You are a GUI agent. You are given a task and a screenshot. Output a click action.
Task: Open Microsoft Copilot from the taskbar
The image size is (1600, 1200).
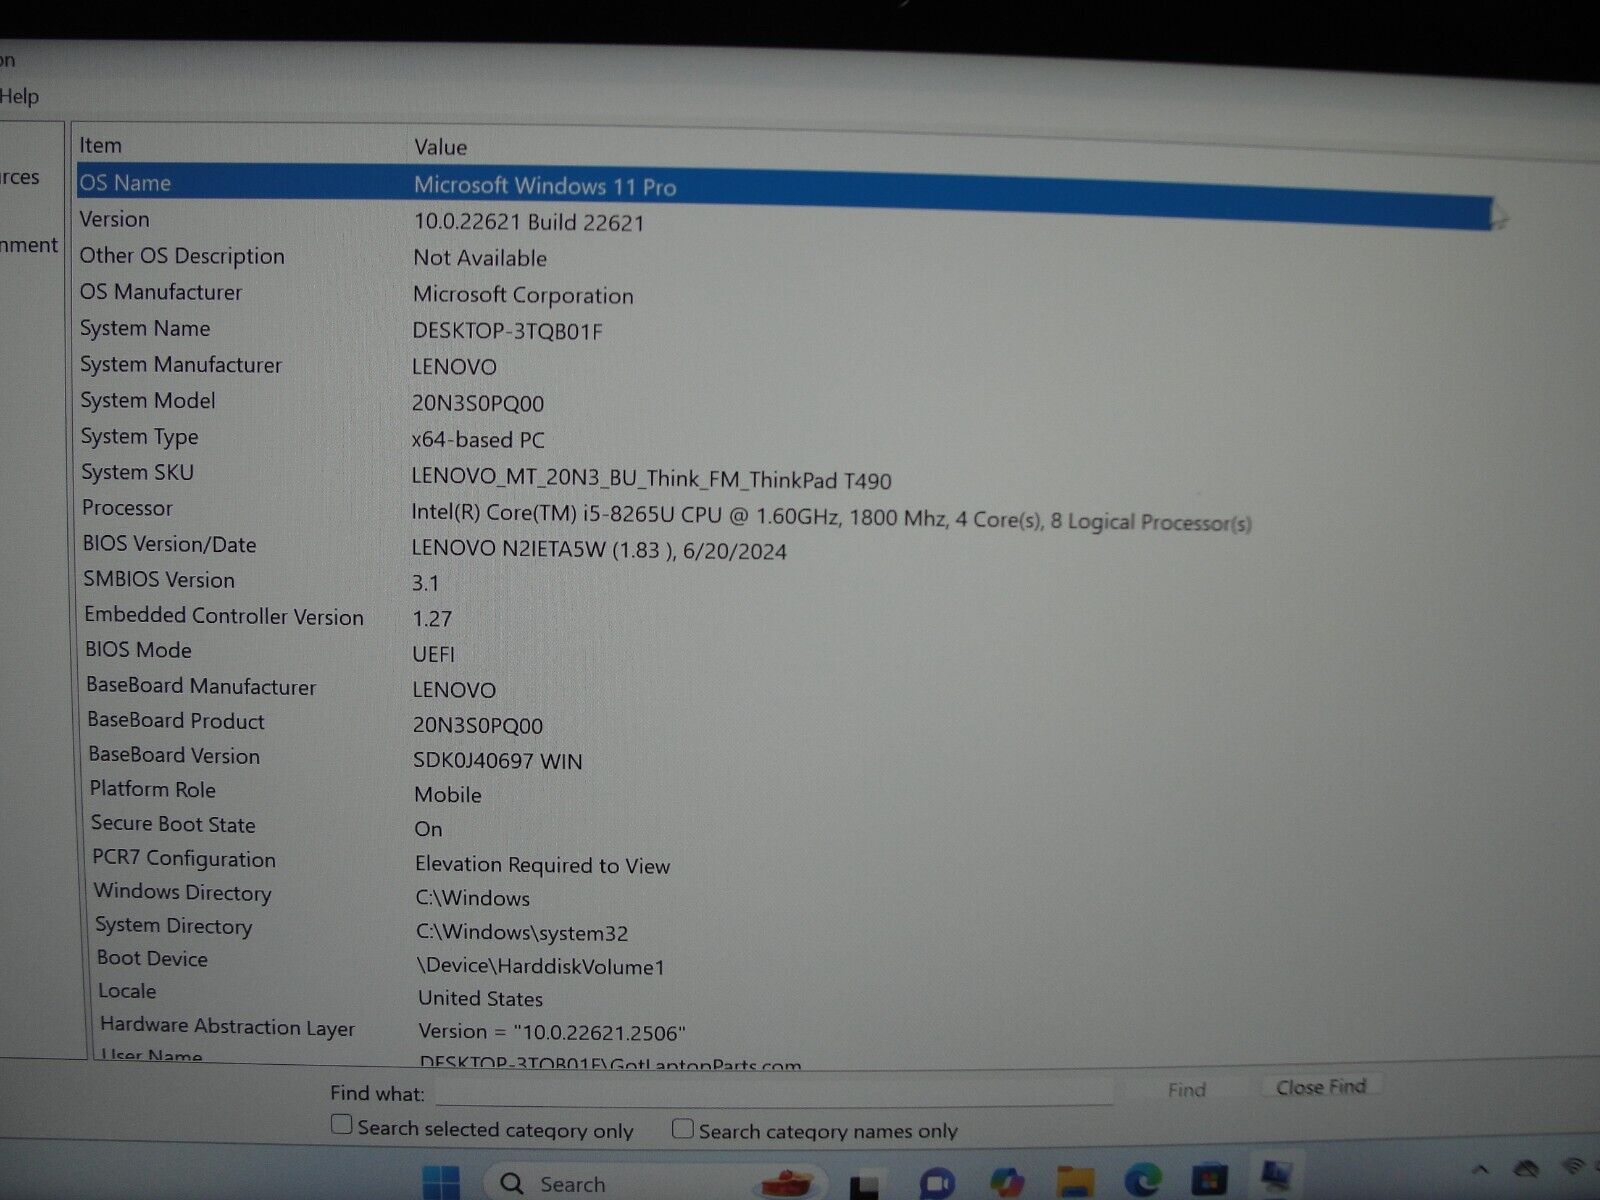tap(1007, 1183)
